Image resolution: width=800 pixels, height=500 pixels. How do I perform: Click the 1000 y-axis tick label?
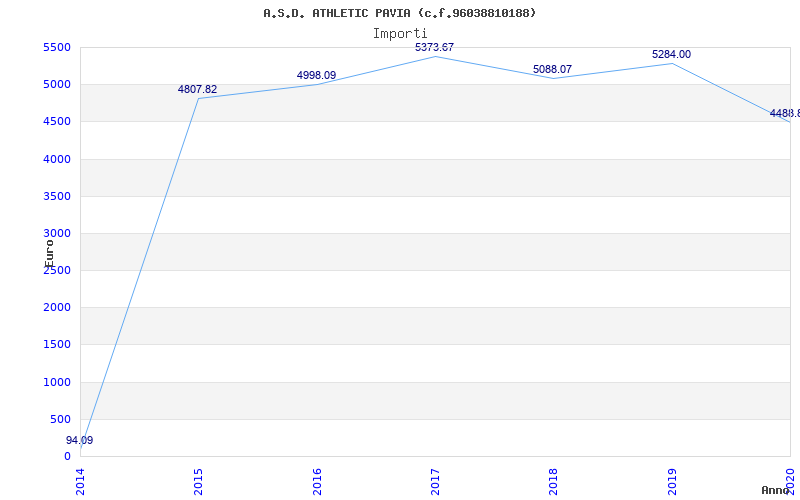(x=57, y=383)
